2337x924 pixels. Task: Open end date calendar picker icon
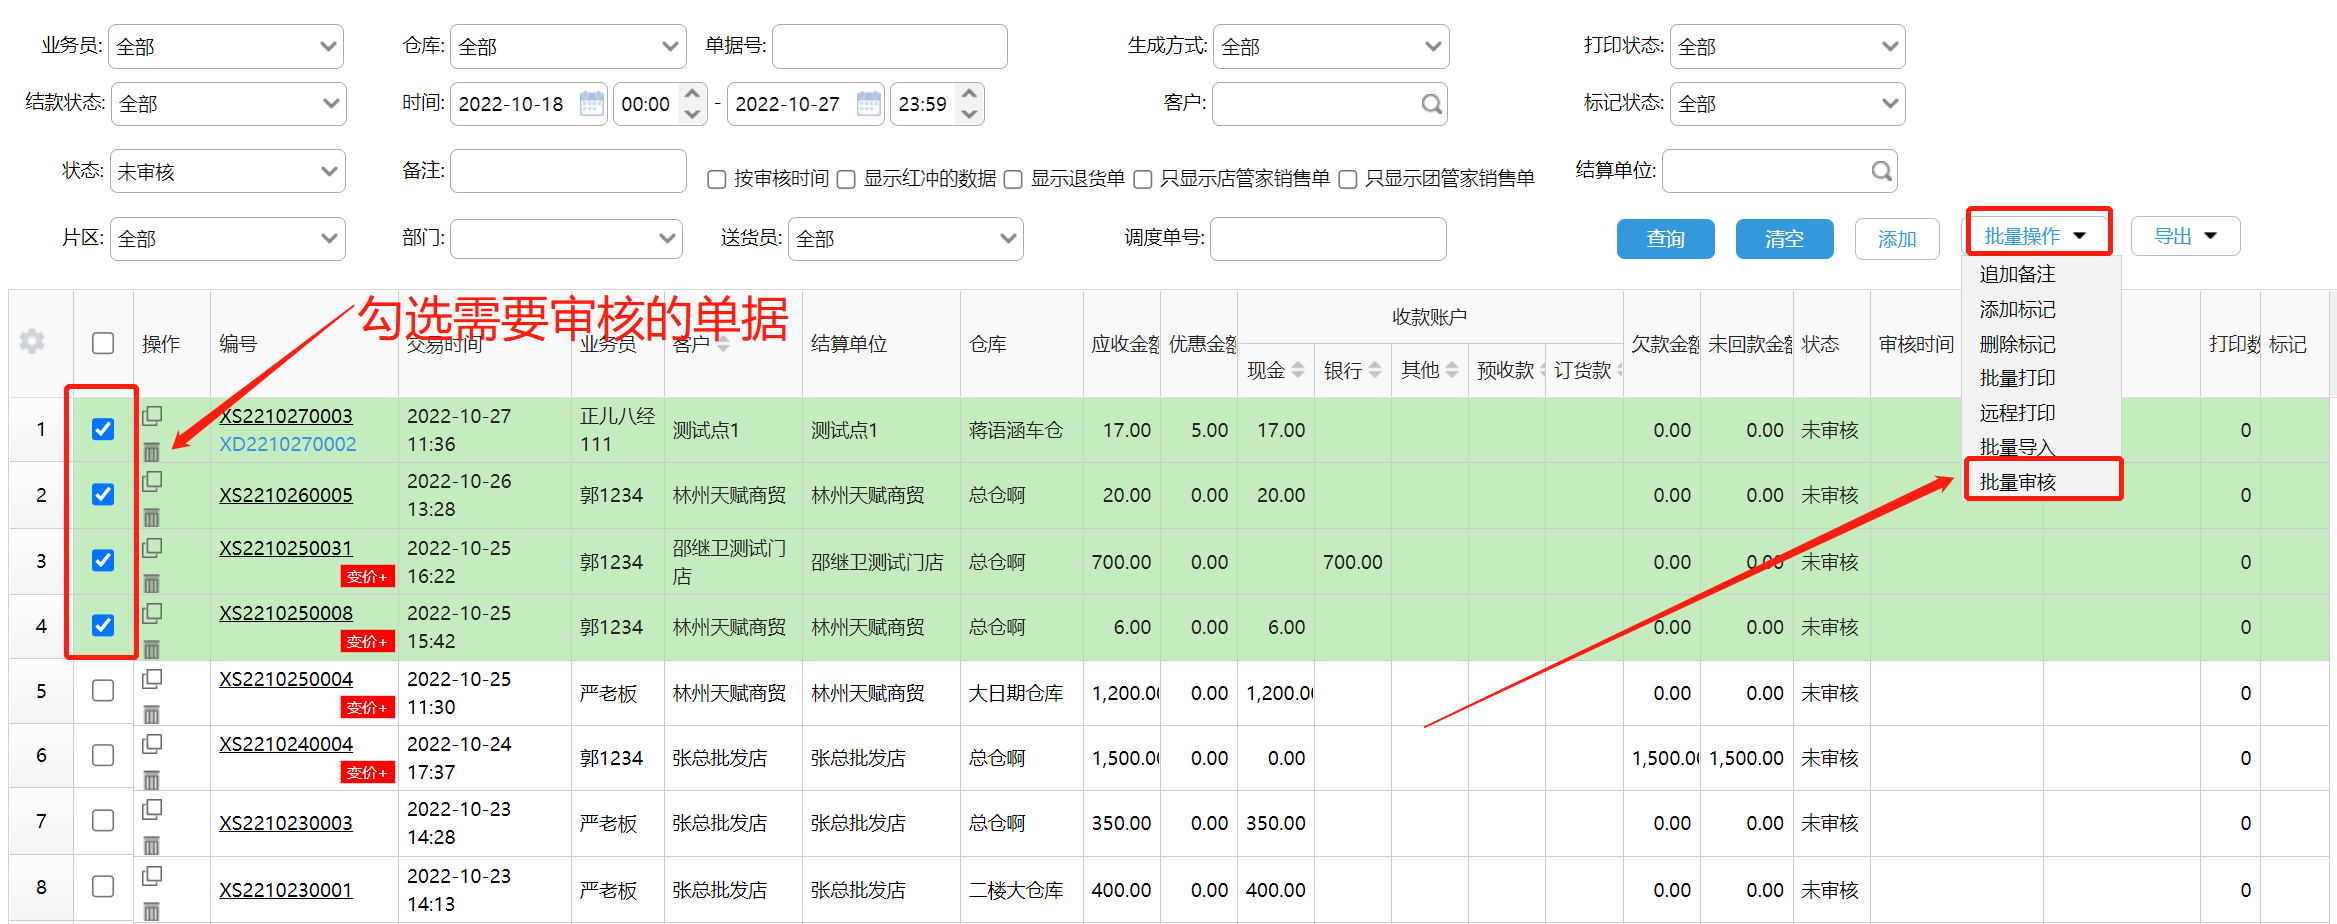(x=868, y=103)
